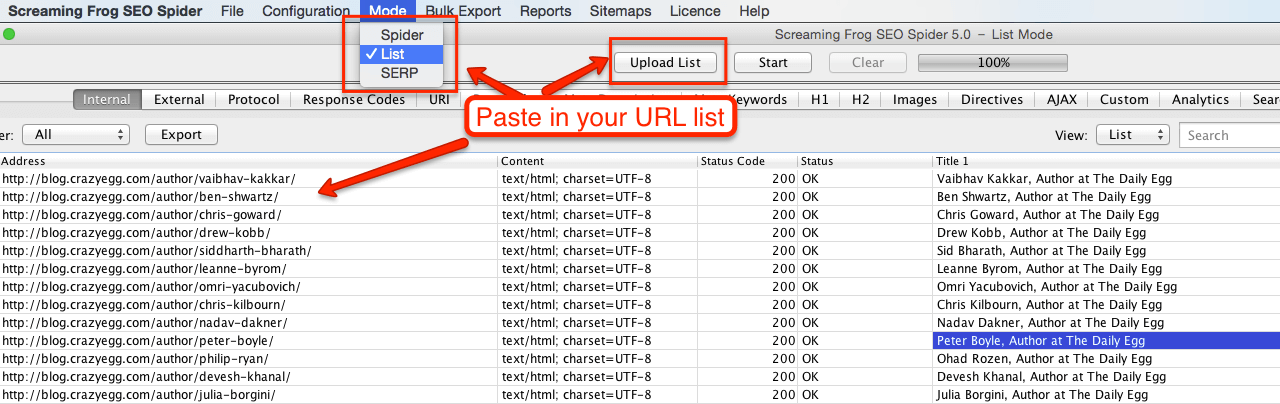1280x404 pixels.
Task: Click the Clear button
Action: click(868, 62)
